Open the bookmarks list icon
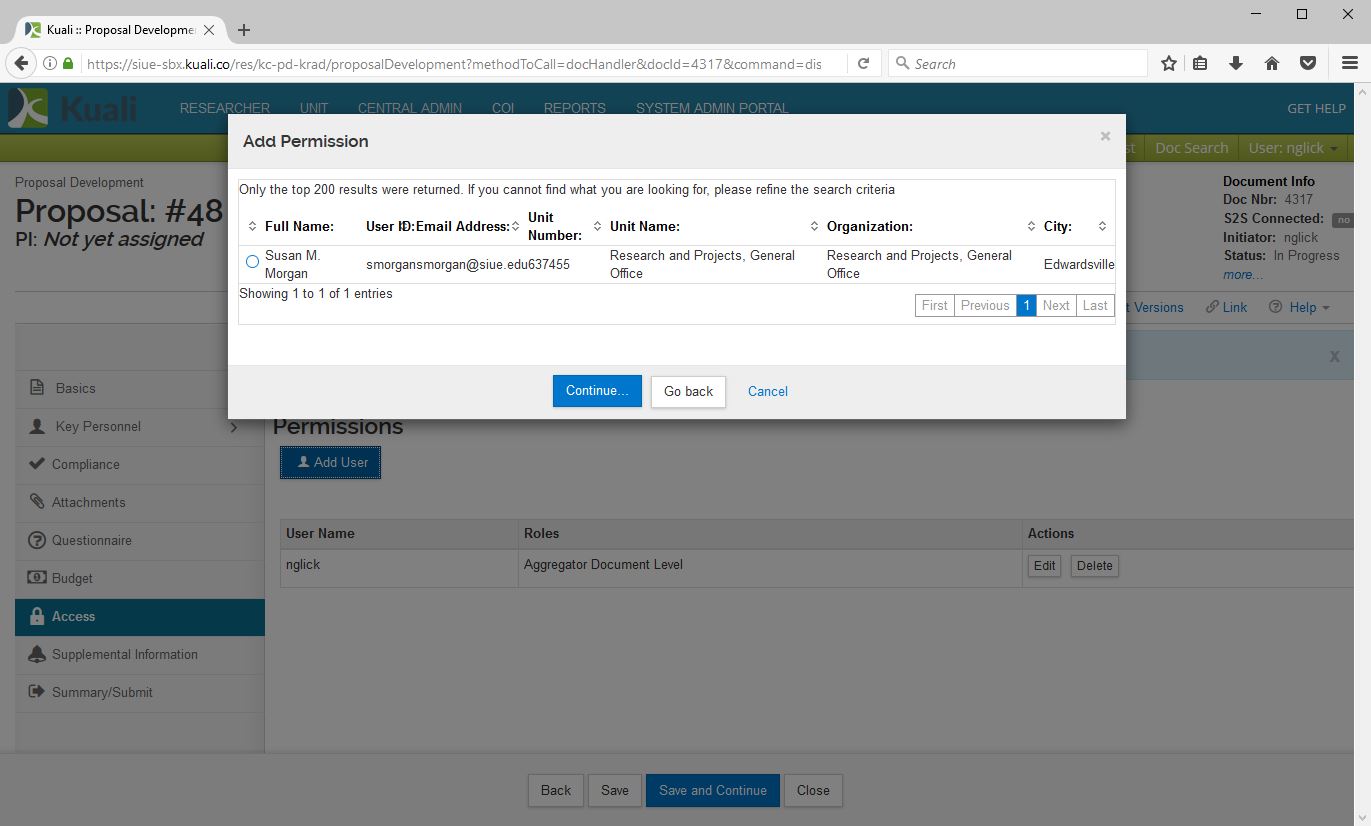 pos(1200,64)
